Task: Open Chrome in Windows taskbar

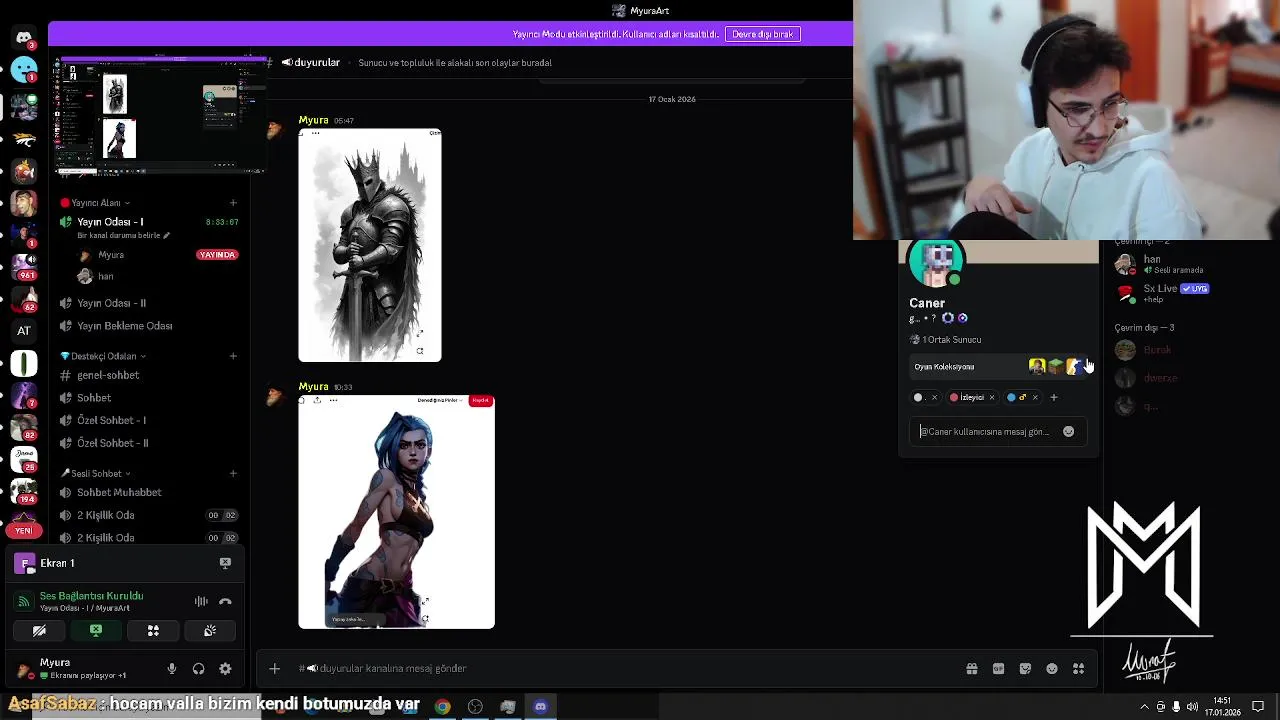Action: pyautogui.click(x=442, y=707)
